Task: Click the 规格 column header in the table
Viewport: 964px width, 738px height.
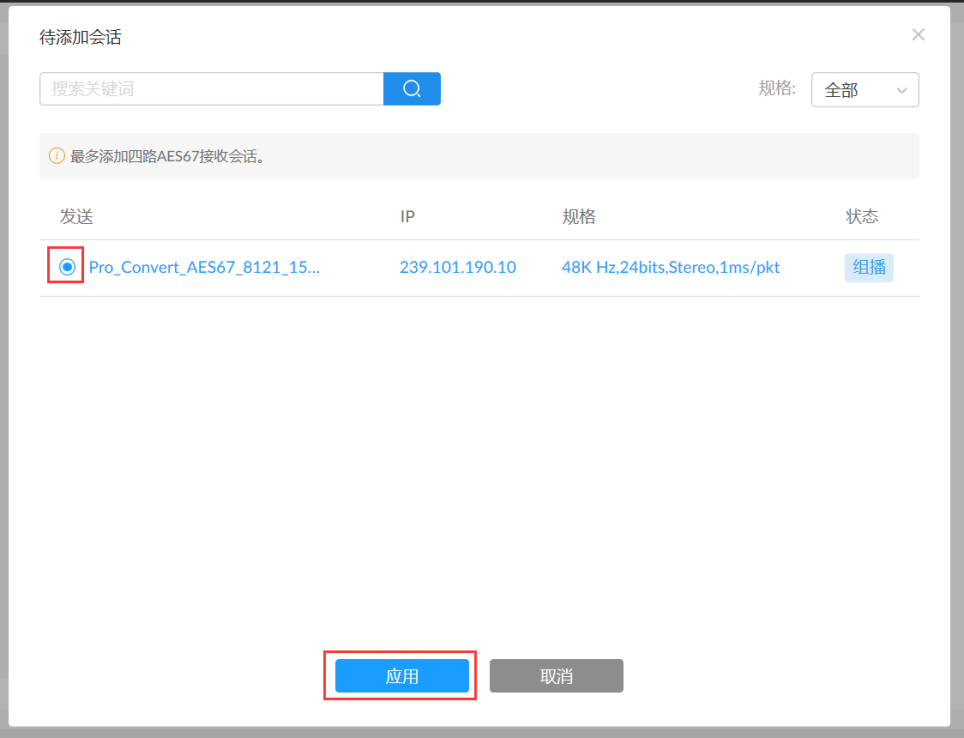Action: tap(578, 217)
